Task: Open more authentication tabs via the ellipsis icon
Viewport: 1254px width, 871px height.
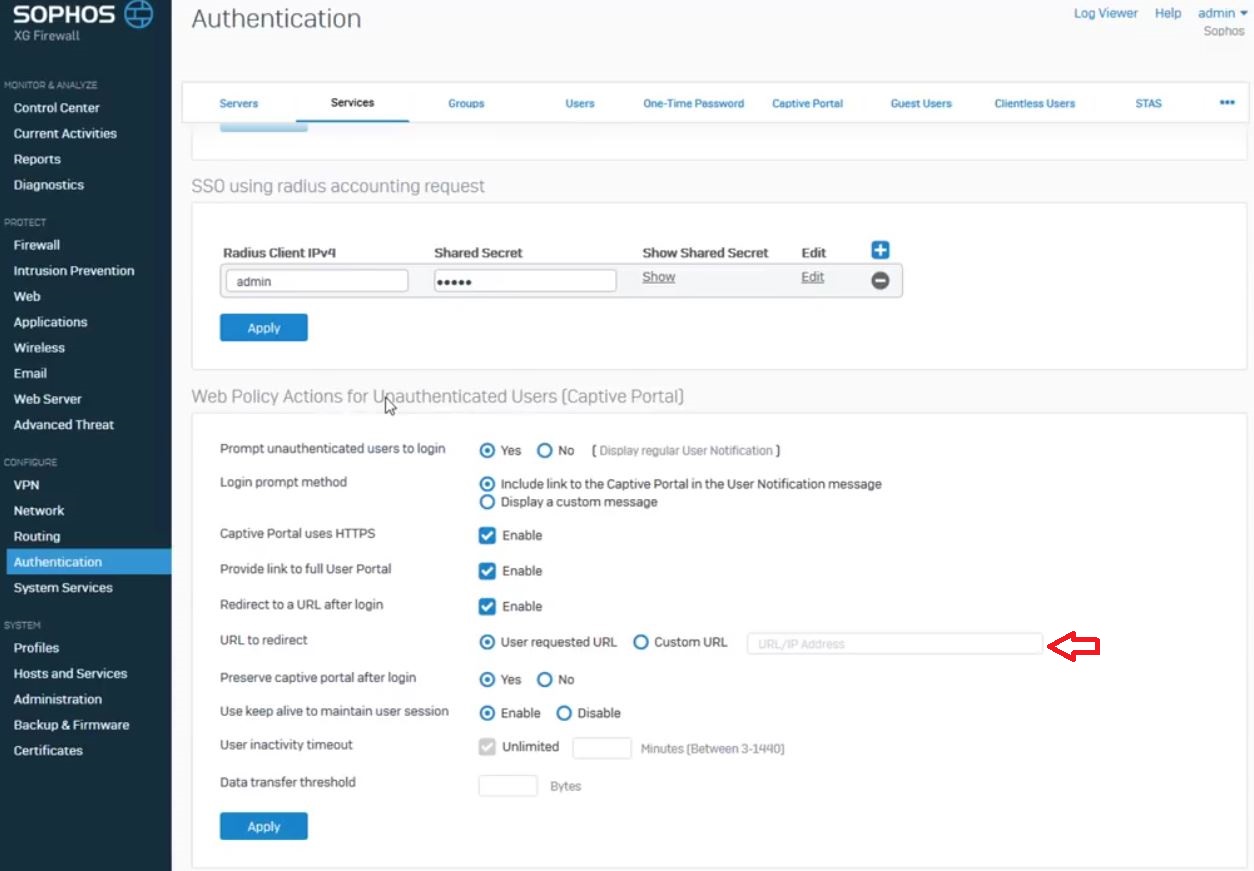Action: click(1227, 103)
